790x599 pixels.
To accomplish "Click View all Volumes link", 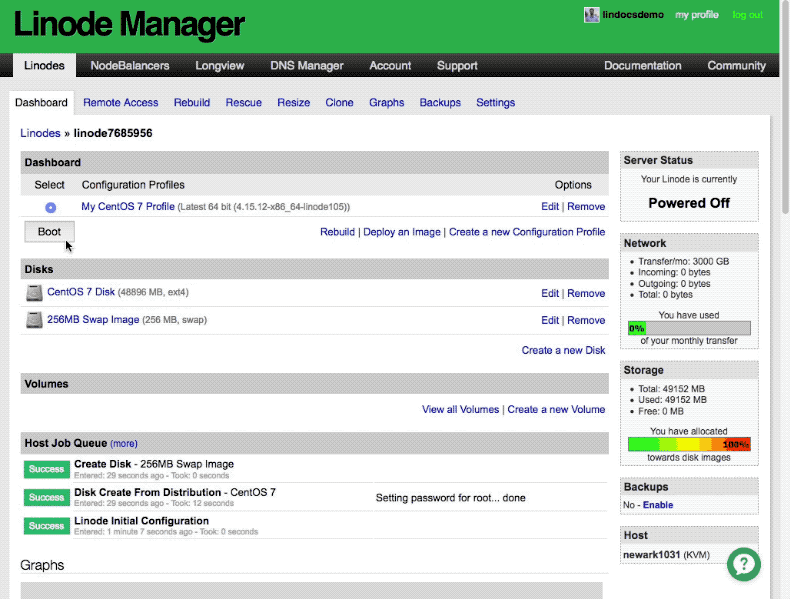I will 460,409.
